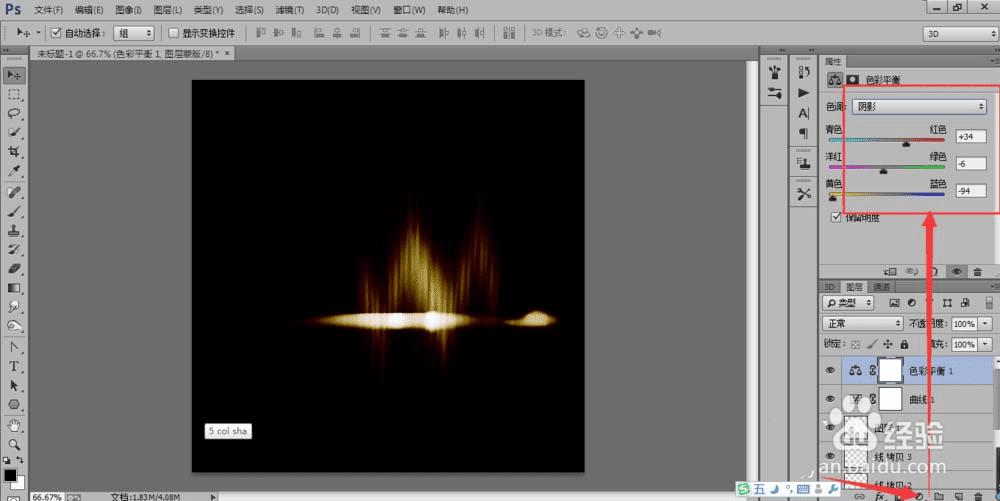Select the Eyedropper tool

13,171
